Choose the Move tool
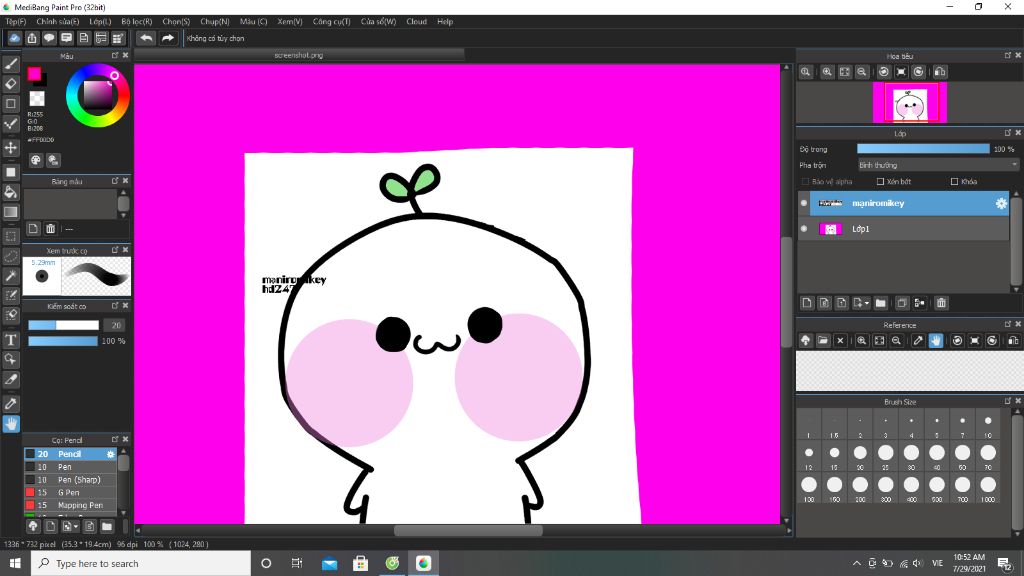The width and height of the screenshot is (1024, 576). click(11, 147)
